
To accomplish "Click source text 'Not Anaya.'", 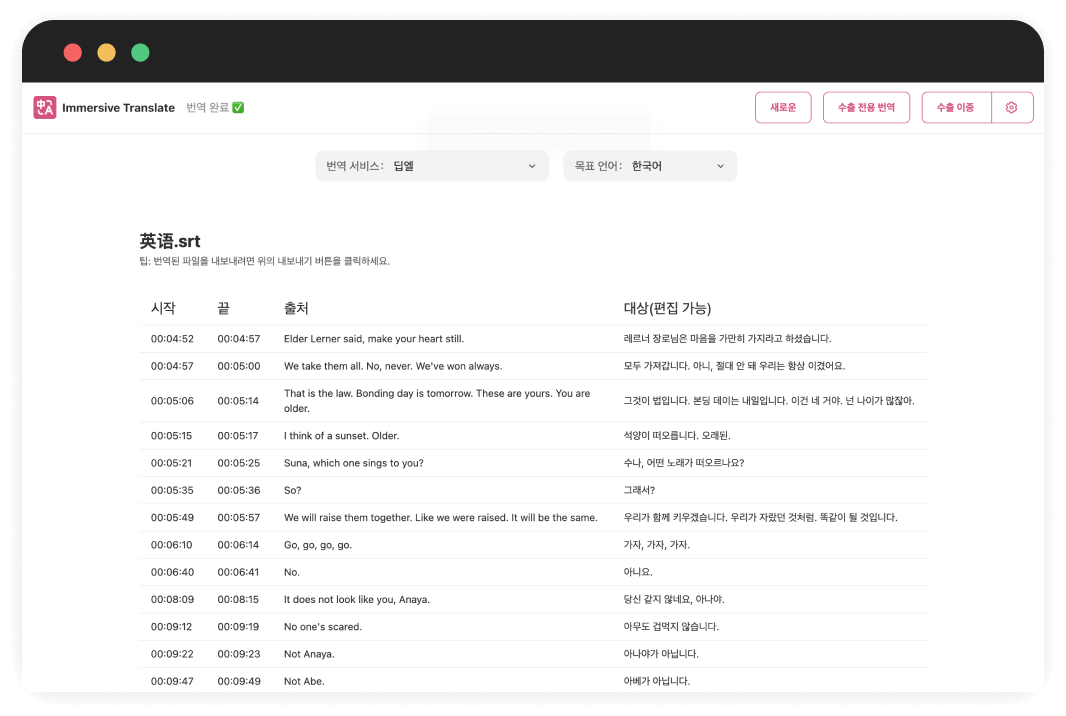I will (309, 653).
